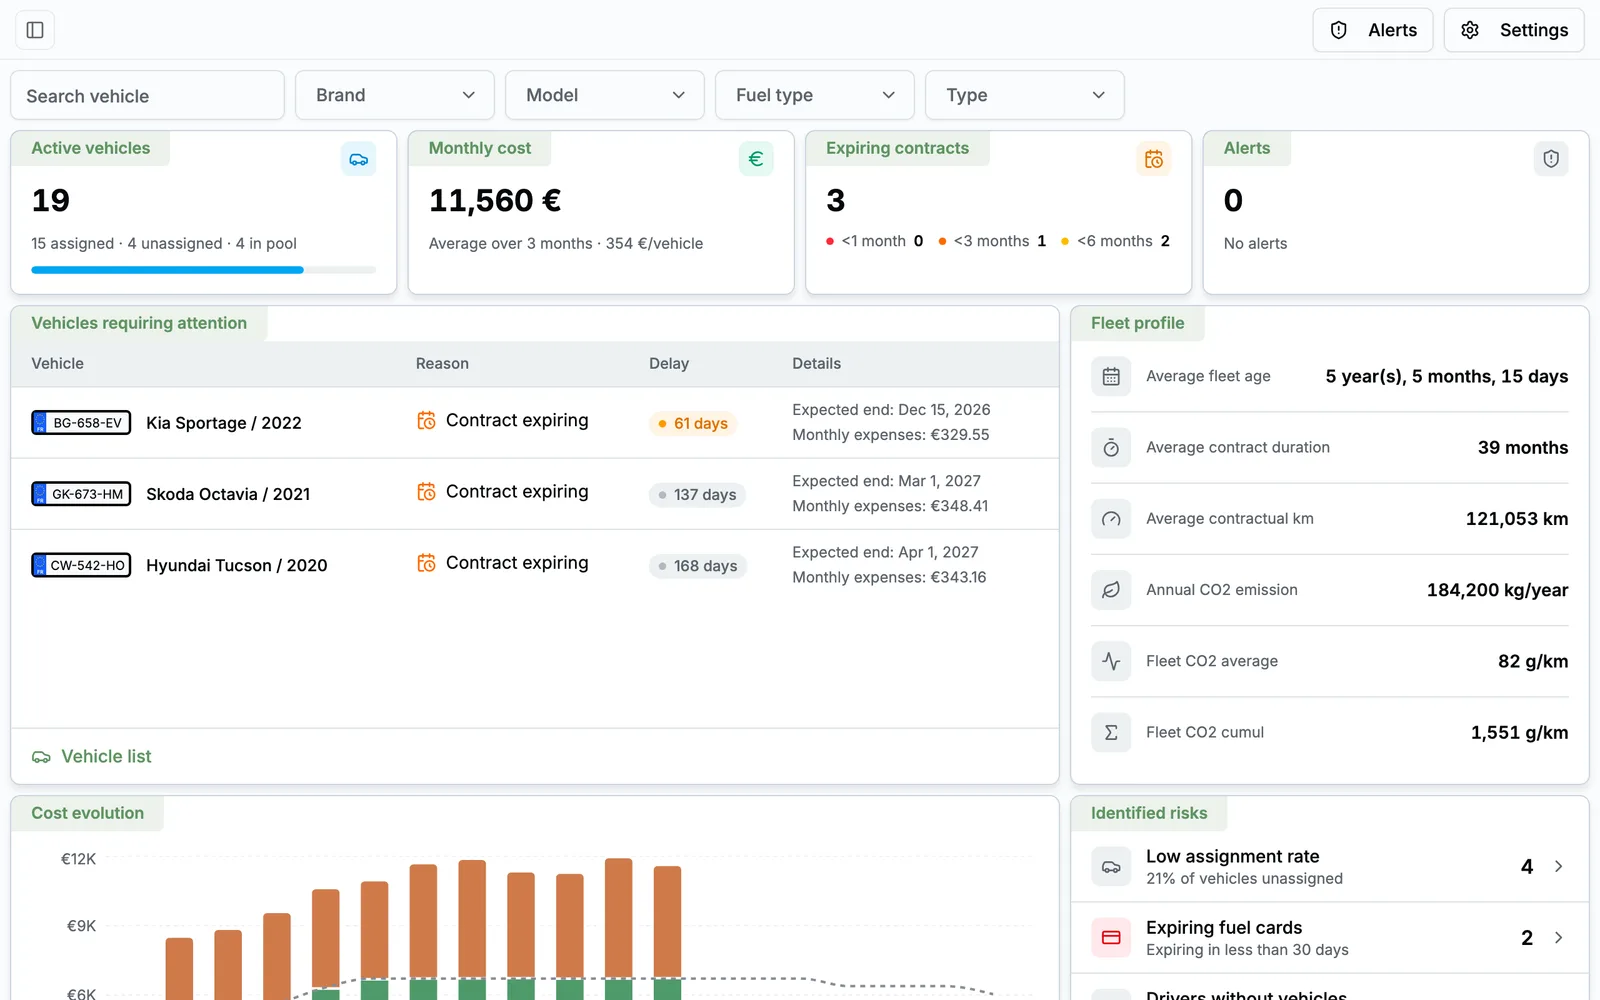The width and height of the screenshot is (1600, 1000).
Task: Click the 168 days delay badge
Action: (x=697, y=566)
